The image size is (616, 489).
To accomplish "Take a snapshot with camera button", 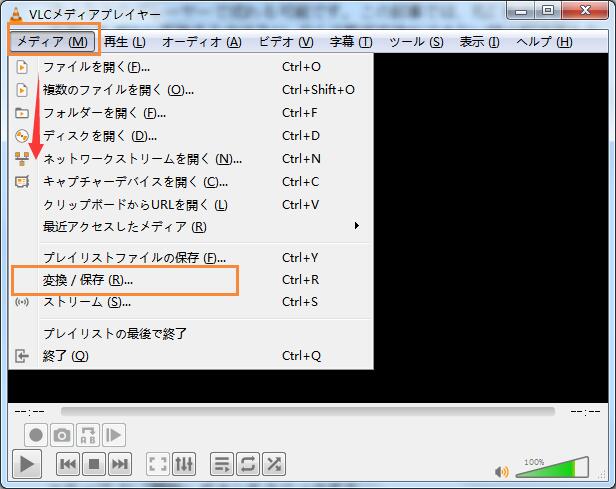I will [x=62, y=435].
